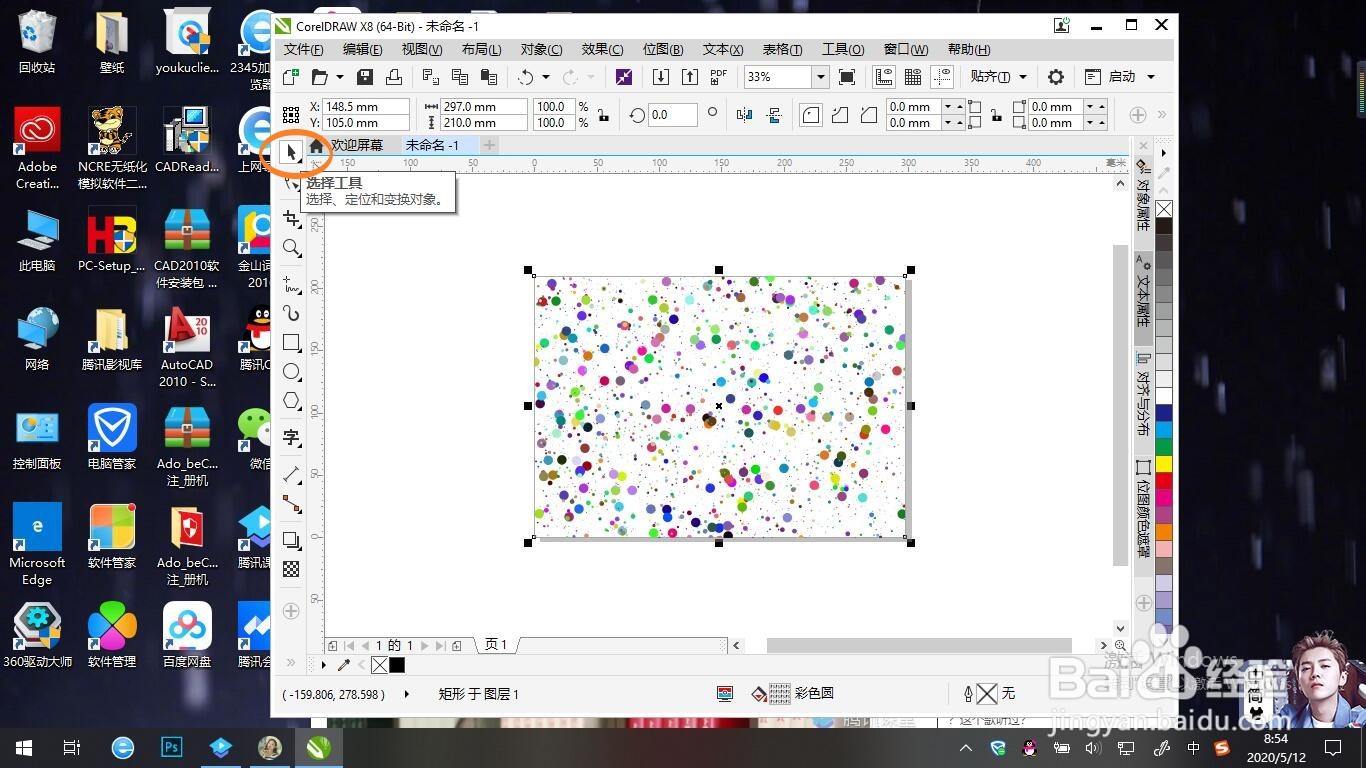Click the Save floppy icon
1366x768 pixels.
365,77
